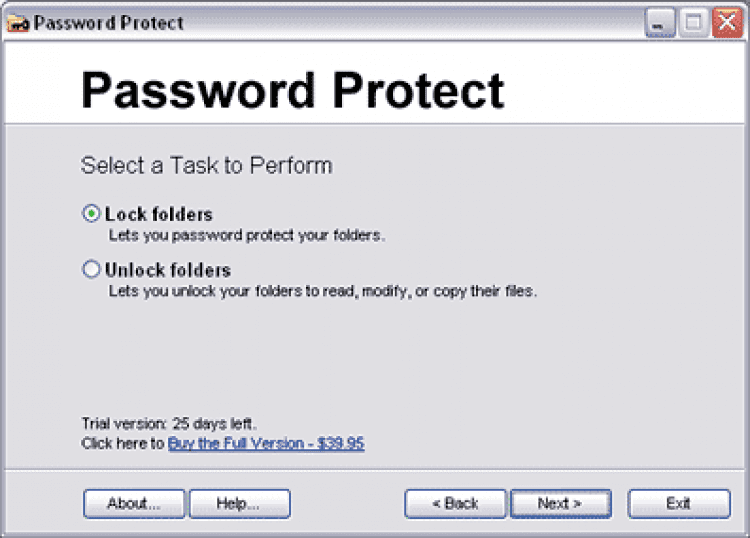This screenshot has width=750, height=538.
Task: Open the Buy the Full Version link
Action: pyautogui.click(x=266, y=443)
